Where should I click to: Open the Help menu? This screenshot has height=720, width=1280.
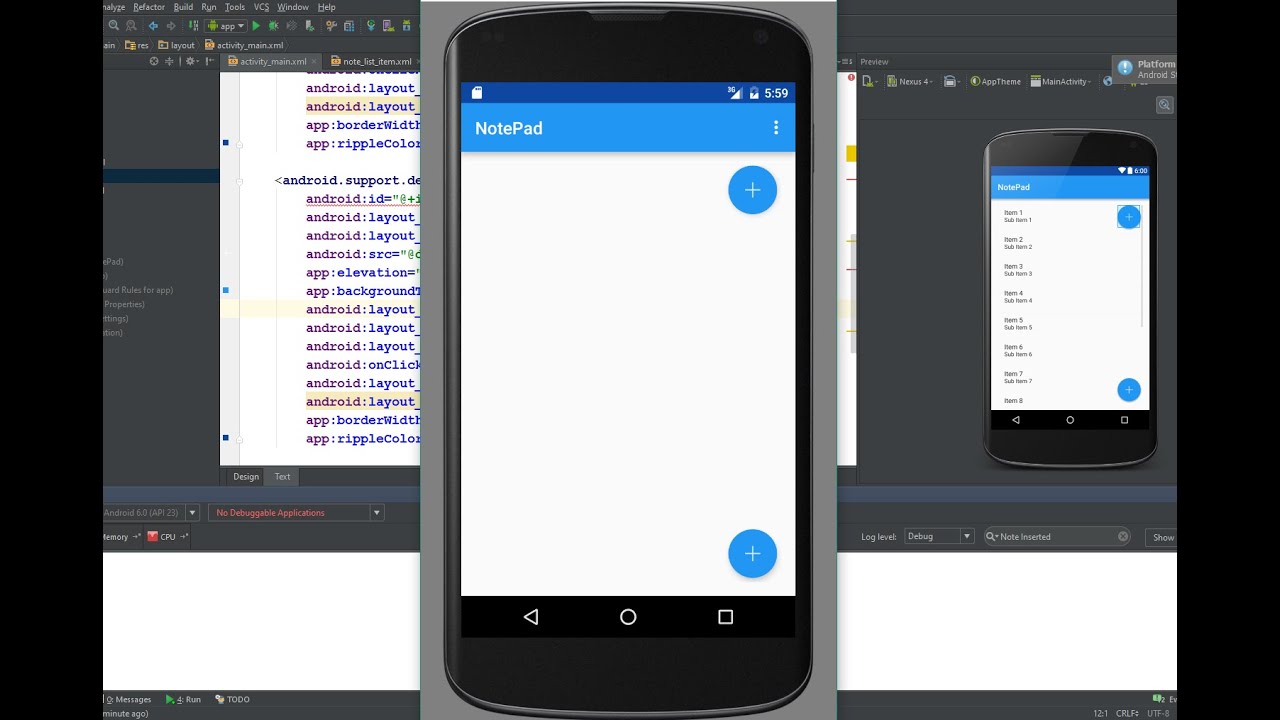[x=326, y=7]
